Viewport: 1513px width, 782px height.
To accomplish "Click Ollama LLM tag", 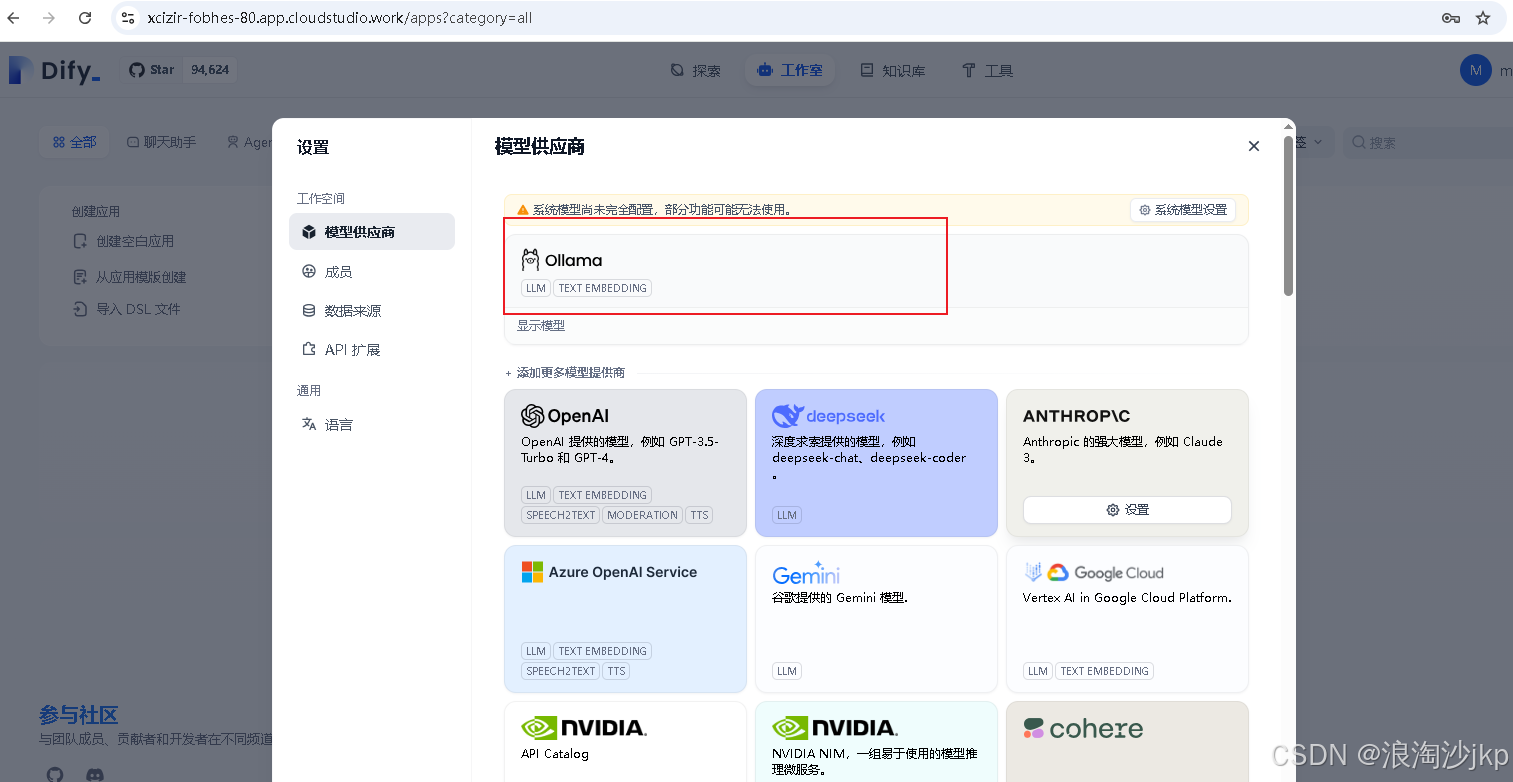I will [x=536, y=288].
